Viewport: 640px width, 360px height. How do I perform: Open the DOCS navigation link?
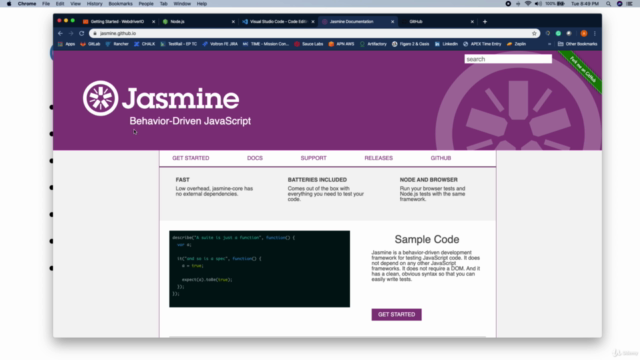click(x=255, y=158)
